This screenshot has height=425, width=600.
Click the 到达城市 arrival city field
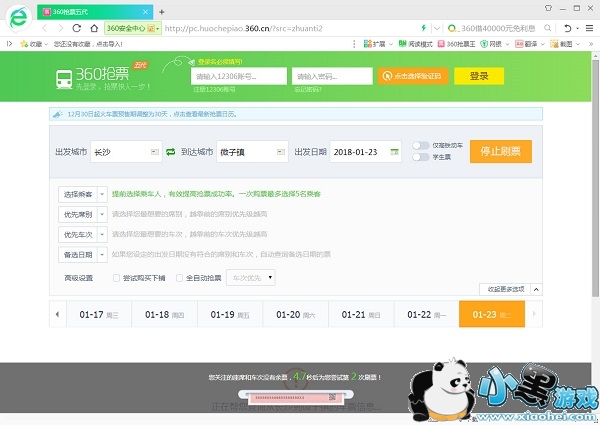pos(252,152)
